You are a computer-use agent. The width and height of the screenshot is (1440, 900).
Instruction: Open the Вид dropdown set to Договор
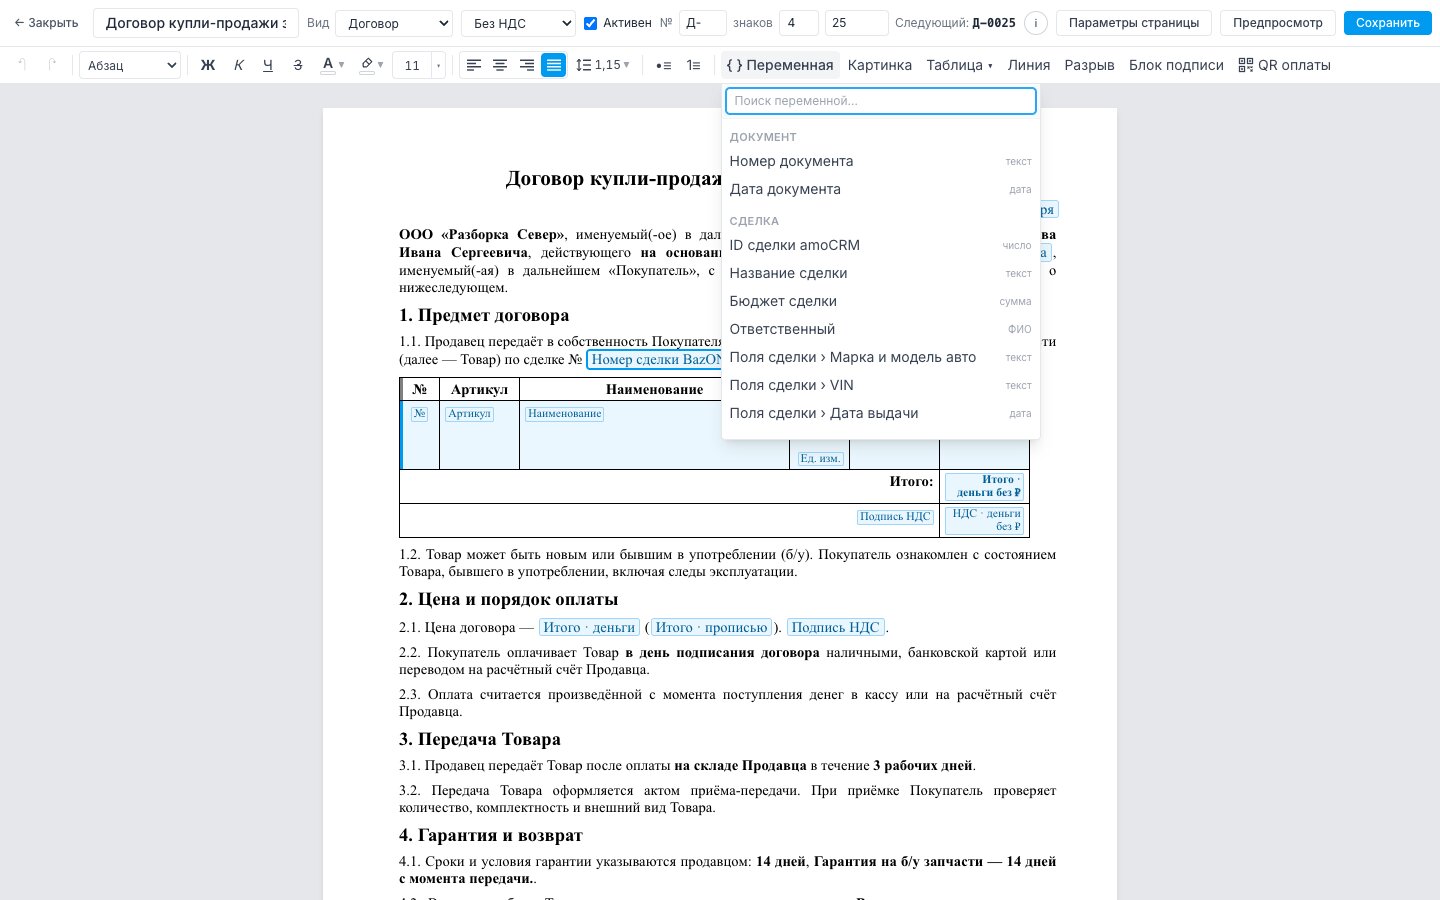point(394,23)
